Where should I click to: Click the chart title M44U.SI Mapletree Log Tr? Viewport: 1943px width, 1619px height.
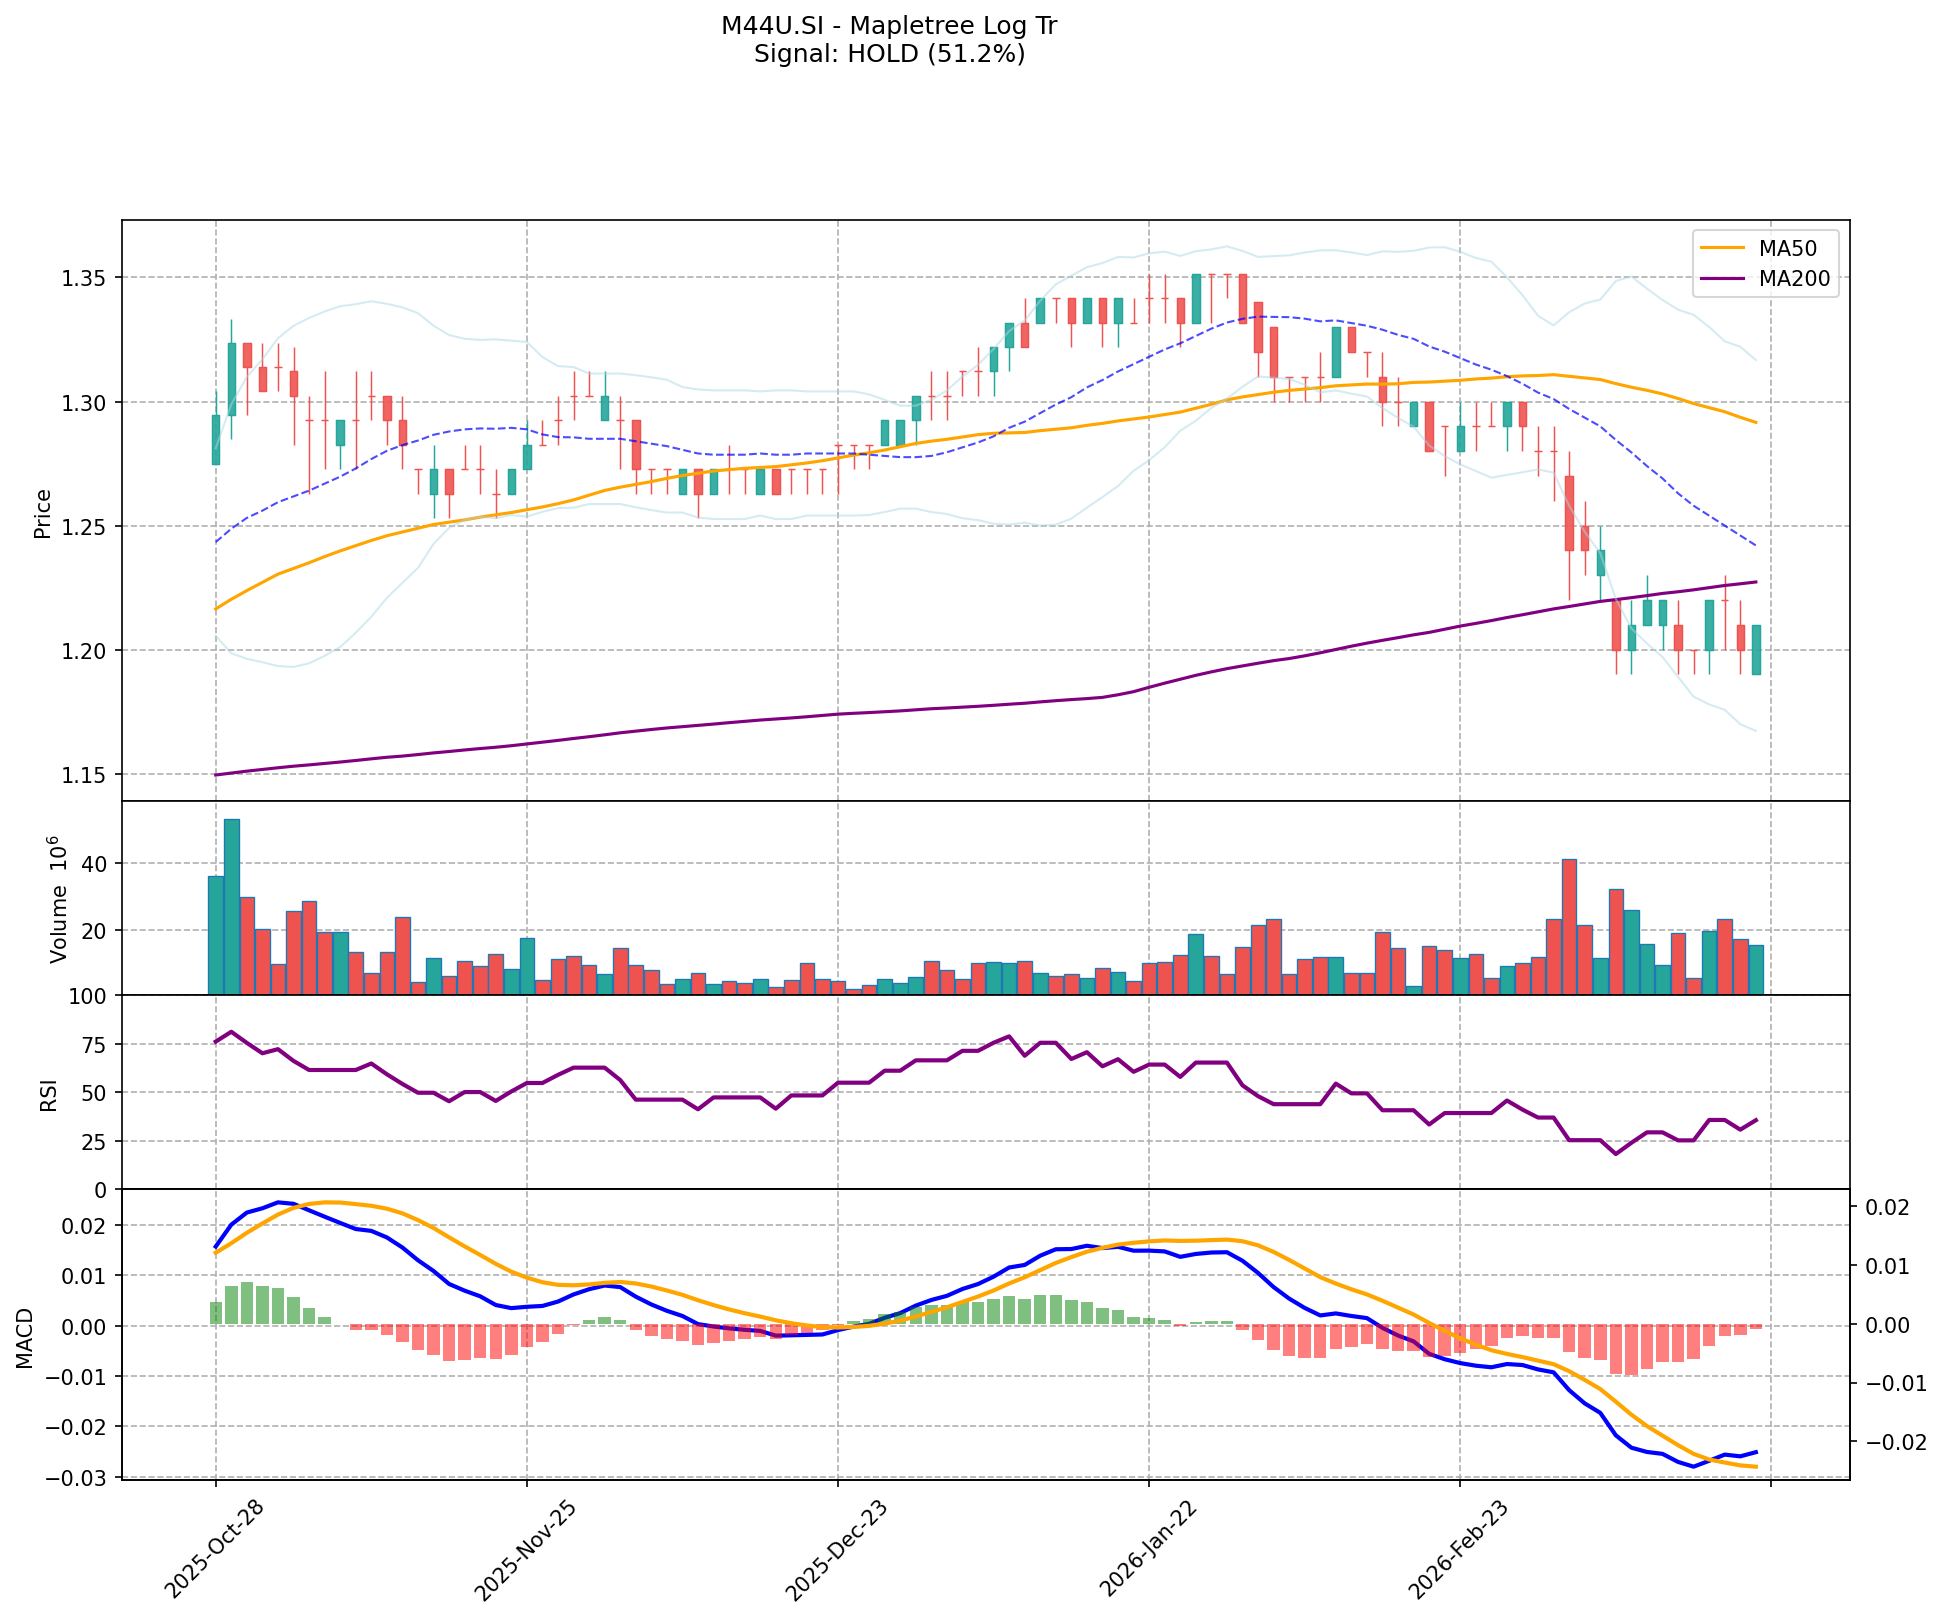[x=888, y=26]
